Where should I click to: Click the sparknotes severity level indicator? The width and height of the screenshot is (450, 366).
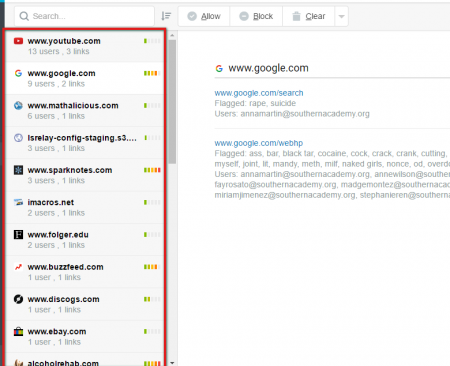point(152,170)
